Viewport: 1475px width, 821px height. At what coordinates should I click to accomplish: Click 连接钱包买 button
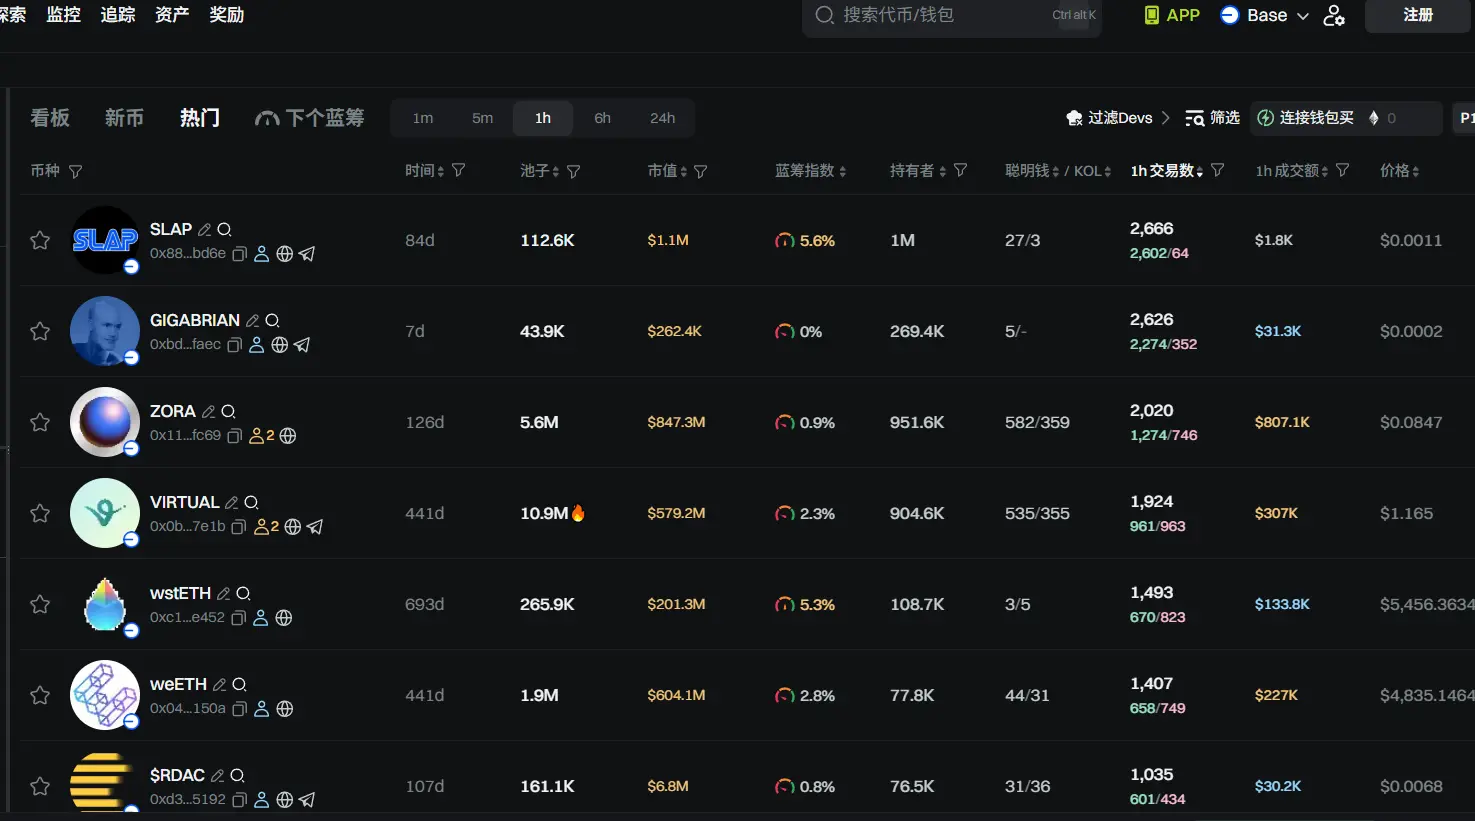point(1305,118)
